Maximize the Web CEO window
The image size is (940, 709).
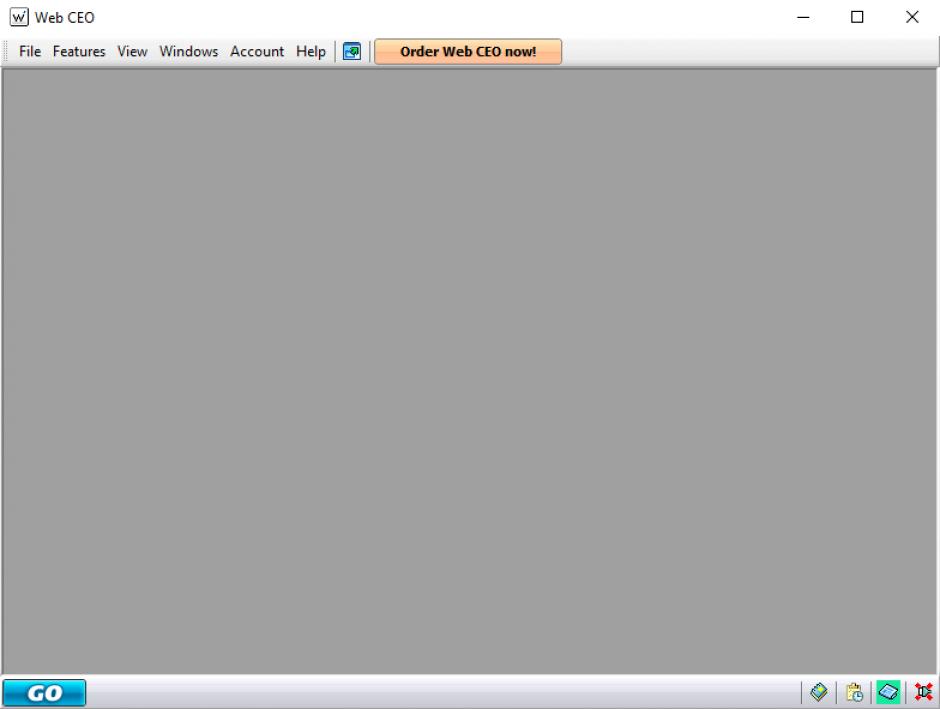tap(857, 17)
